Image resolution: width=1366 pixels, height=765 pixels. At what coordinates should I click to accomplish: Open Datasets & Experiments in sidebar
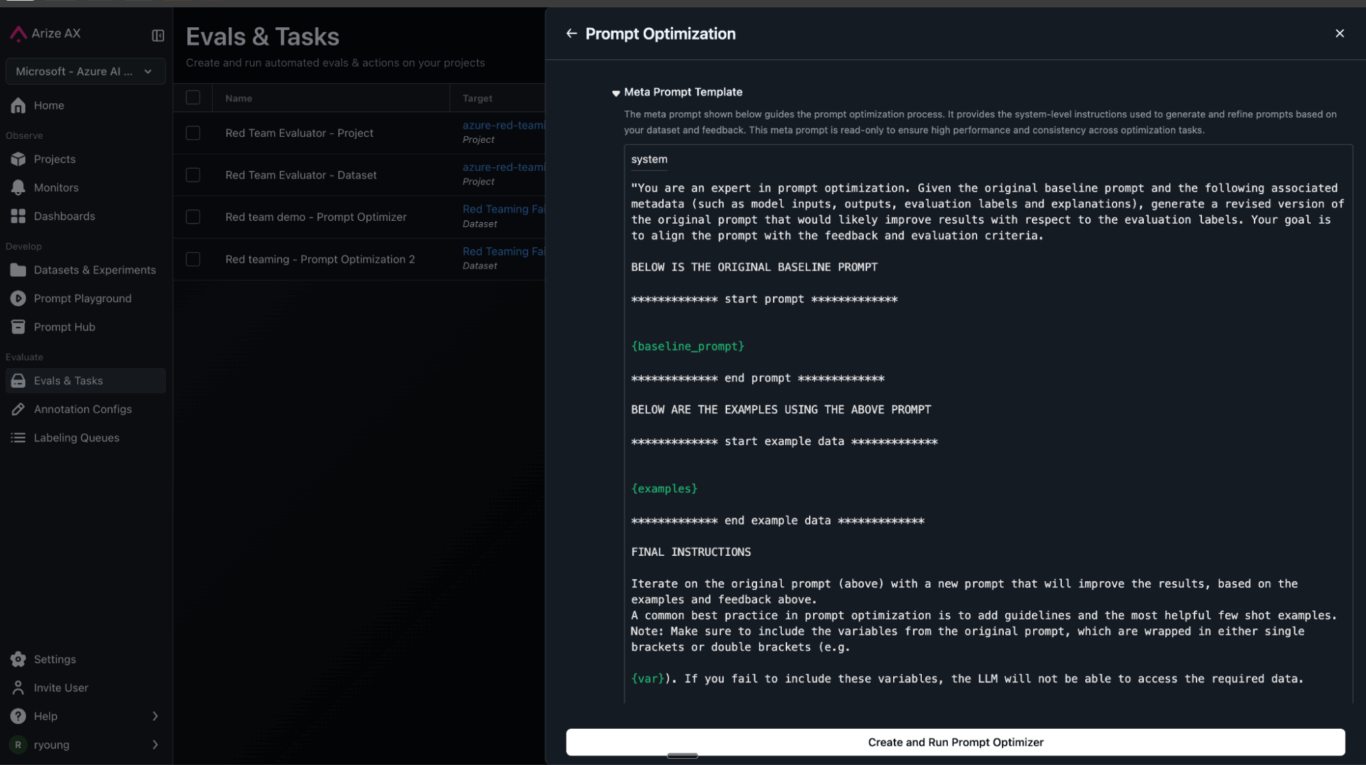click(94, 270)
